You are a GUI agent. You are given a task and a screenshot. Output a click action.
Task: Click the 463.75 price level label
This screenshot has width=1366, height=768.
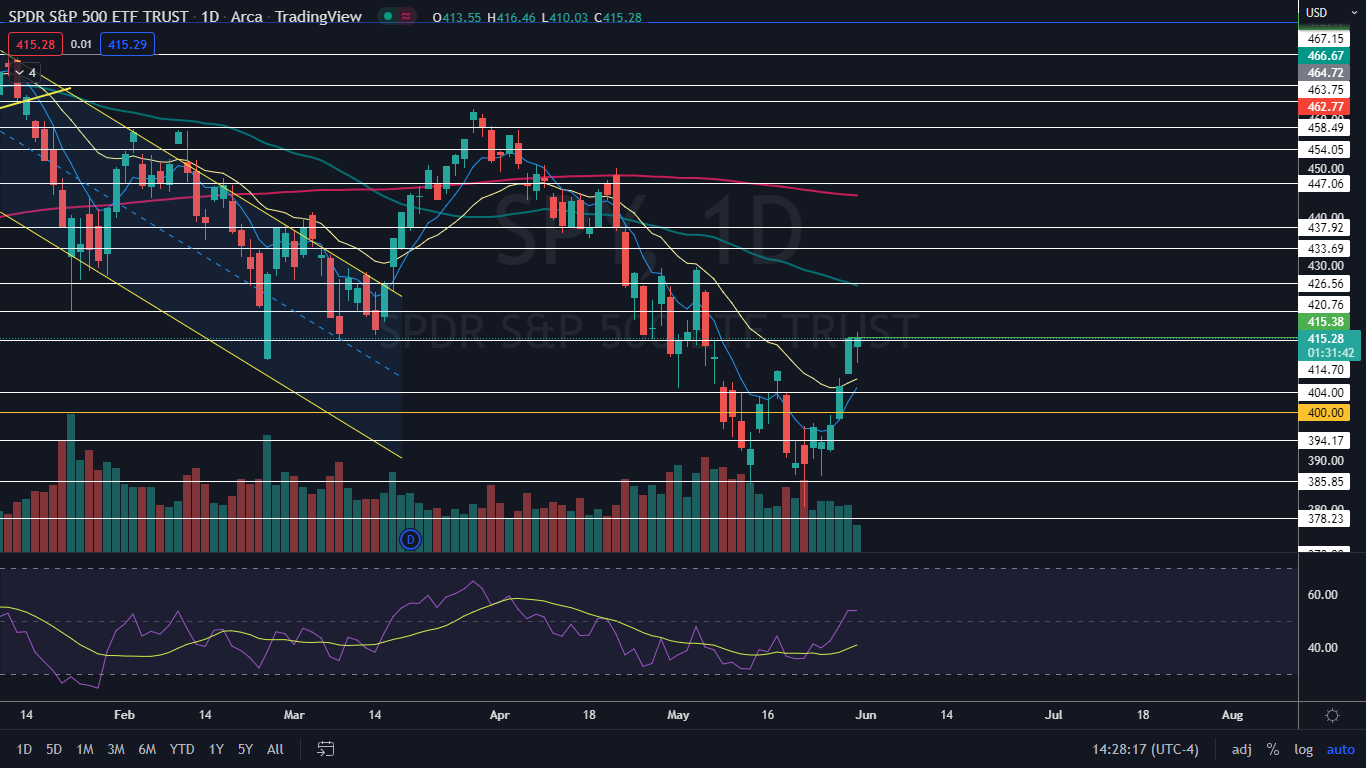coord(1323,89)
